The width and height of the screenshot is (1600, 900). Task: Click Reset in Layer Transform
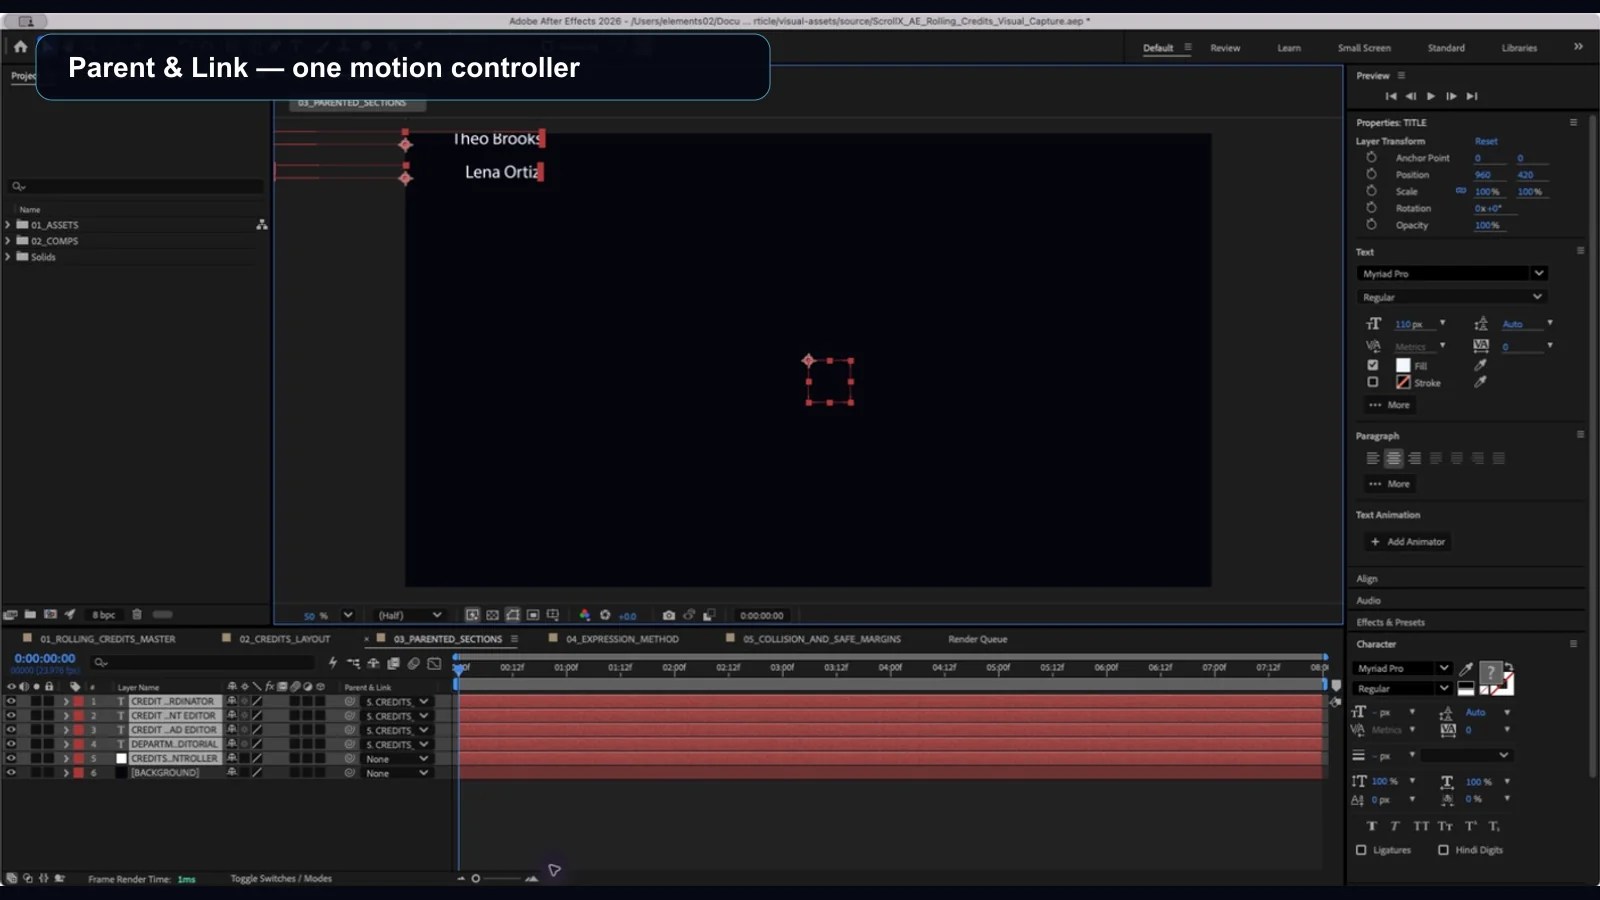click(x=1486, y=141)
